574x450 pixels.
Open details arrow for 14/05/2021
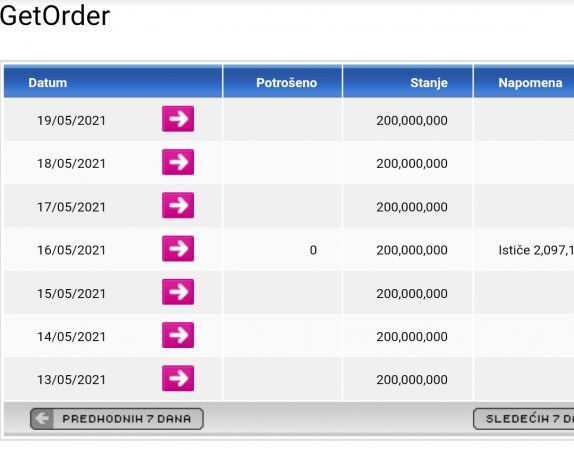tap(178, 335)
